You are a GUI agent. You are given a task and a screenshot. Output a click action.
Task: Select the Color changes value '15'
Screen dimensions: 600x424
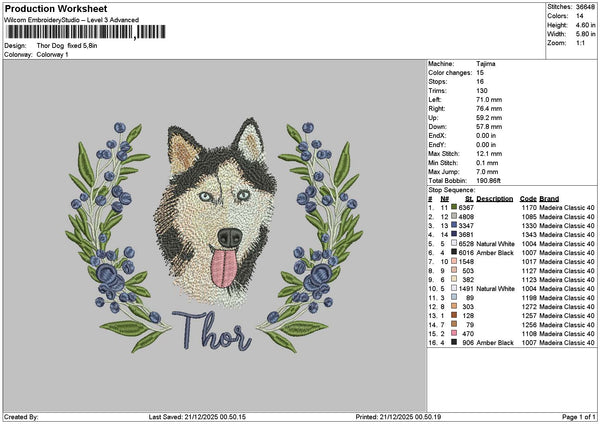coord(480,73)
